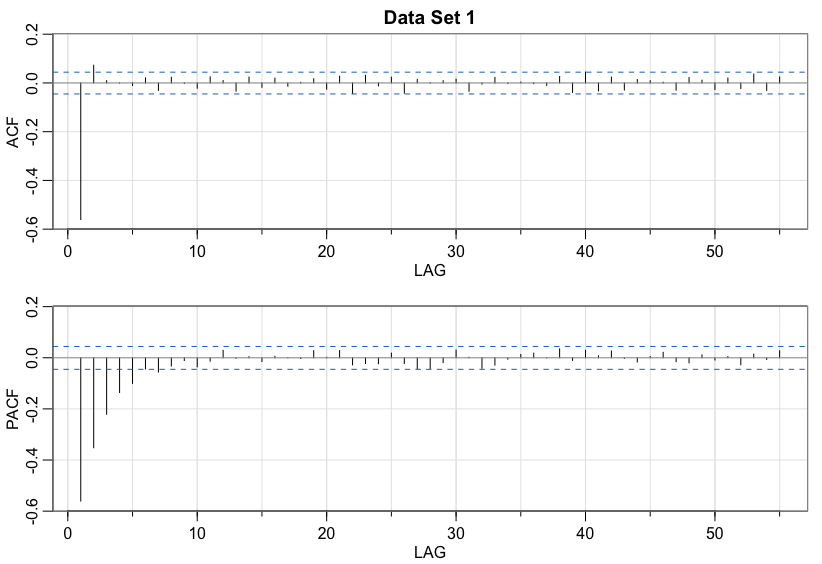
Task: Click the lag-1 spike in the PACF plot
Action: pos(80,428)
